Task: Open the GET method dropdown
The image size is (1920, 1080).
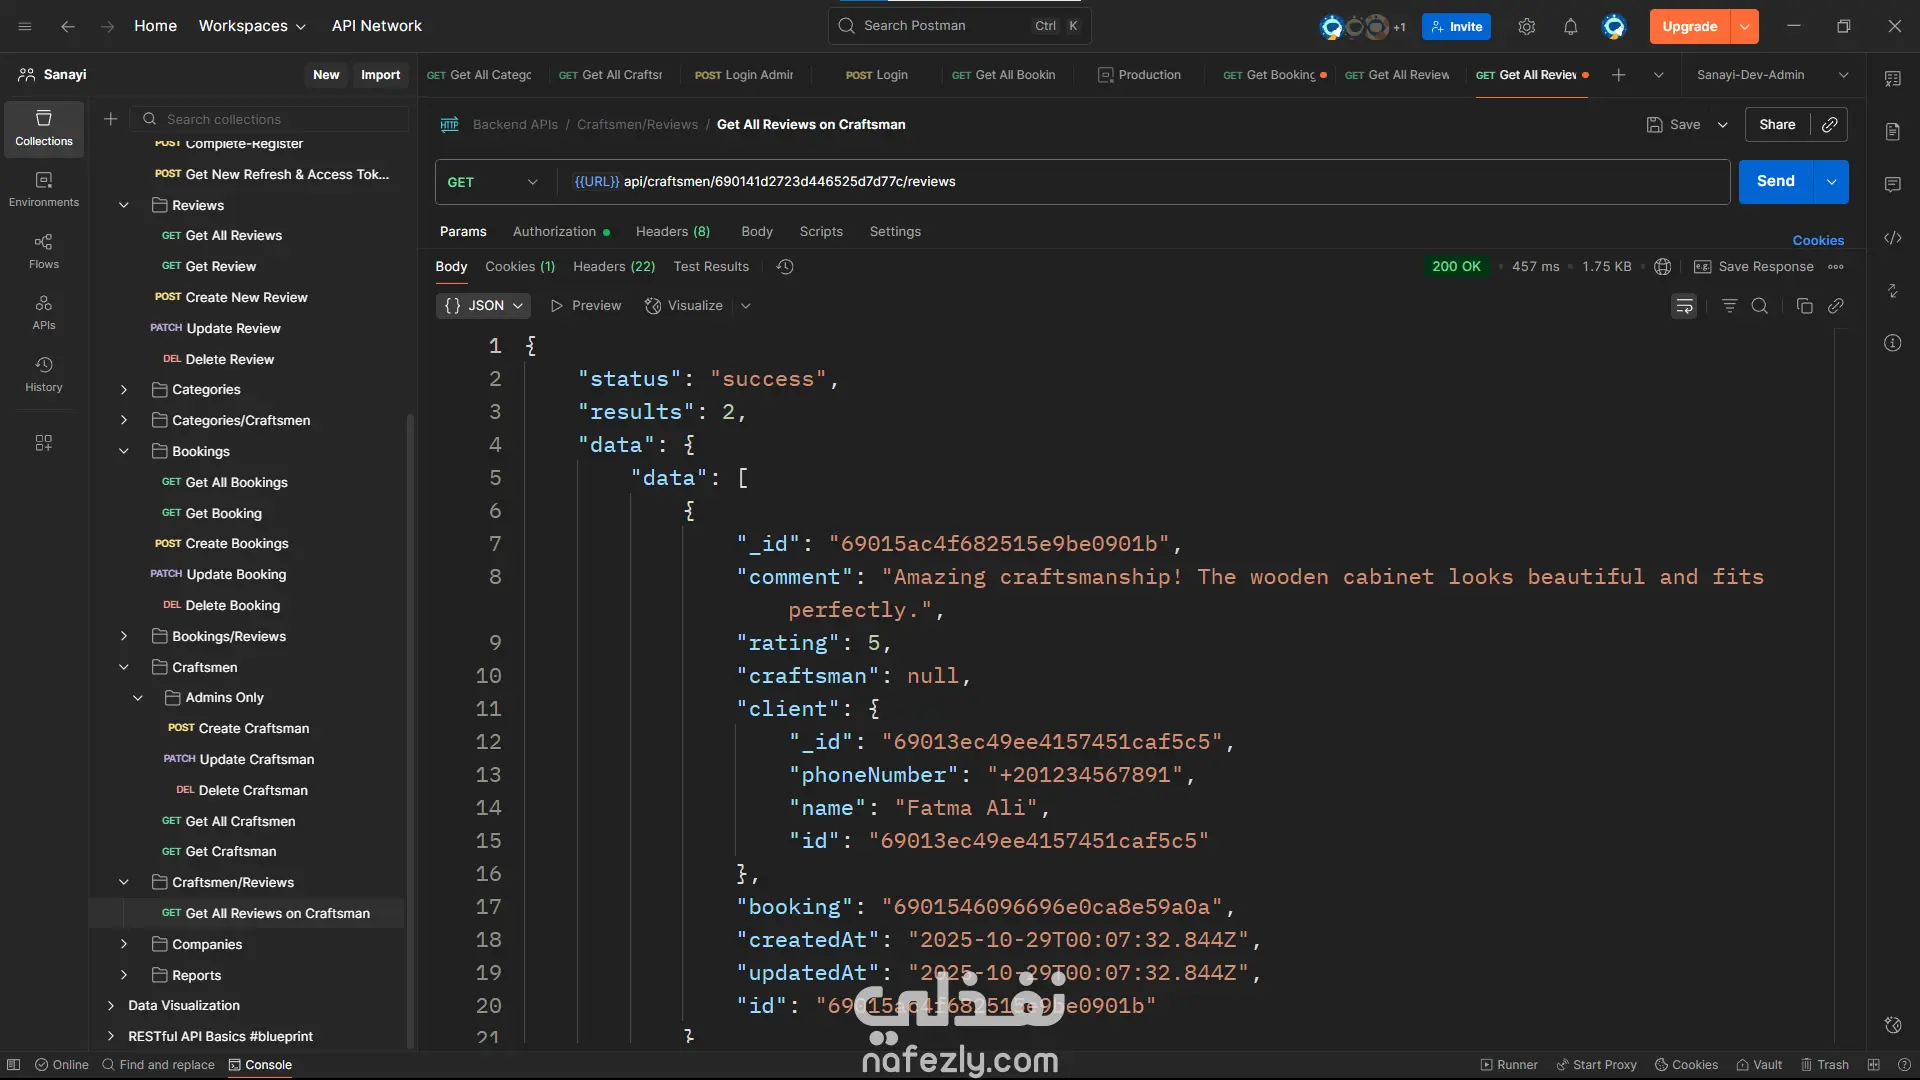Action: point(492,182)
